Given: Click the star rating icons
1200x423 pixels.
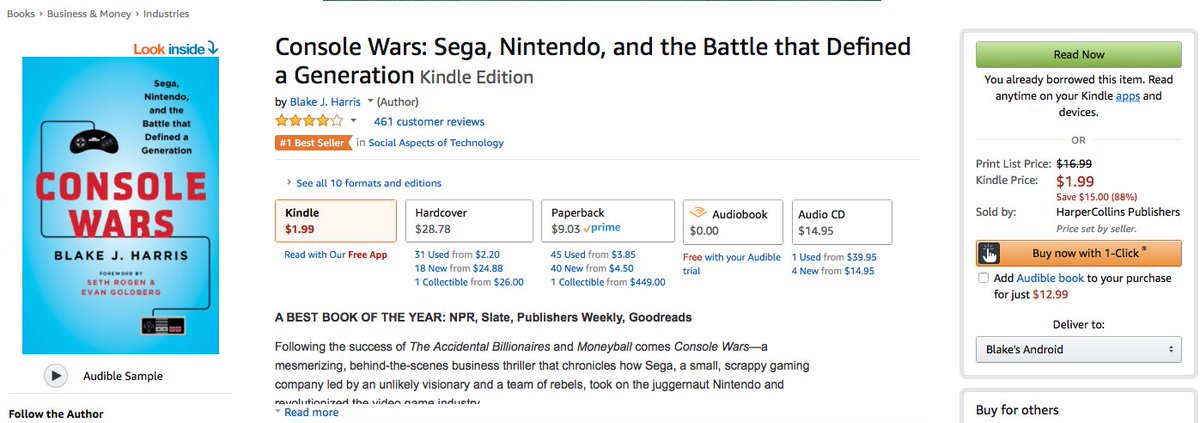Looking at the screenshot, I should (x=309, y=121).
